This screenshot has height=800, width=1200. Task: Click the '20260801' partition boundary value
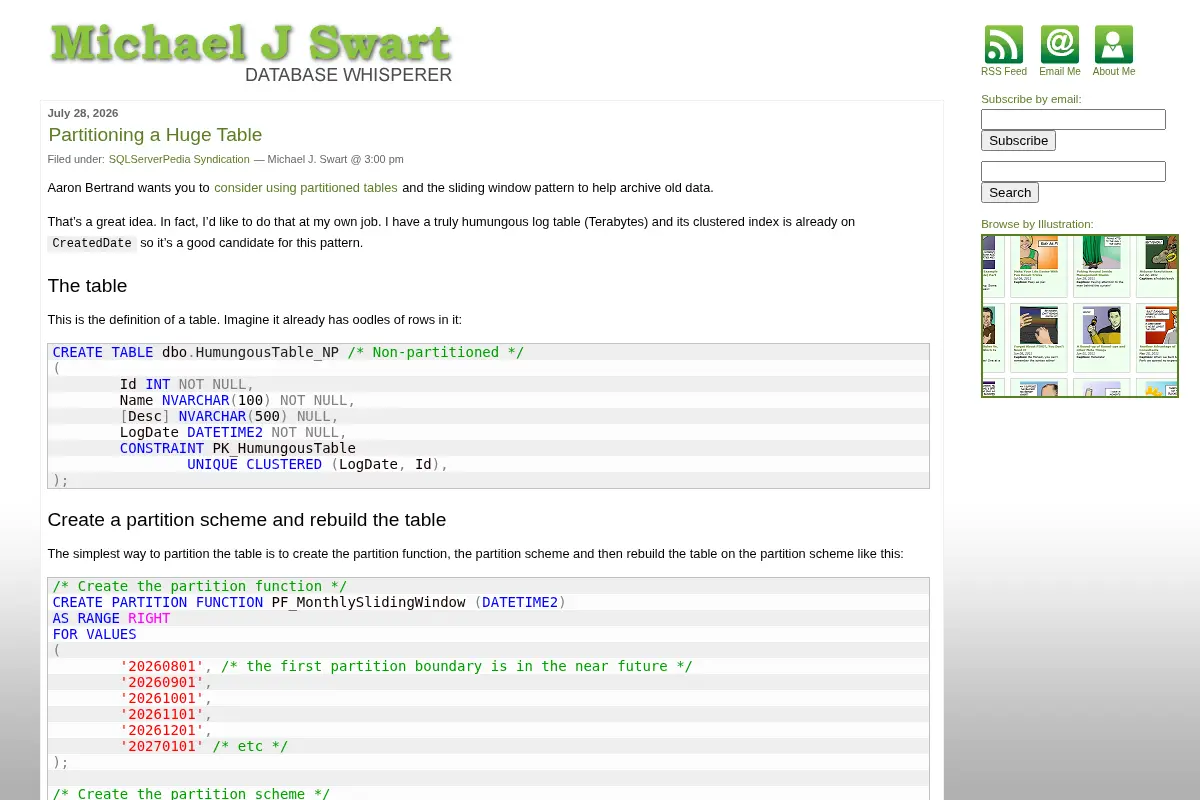pyautogui.click(x=162, y=666)
